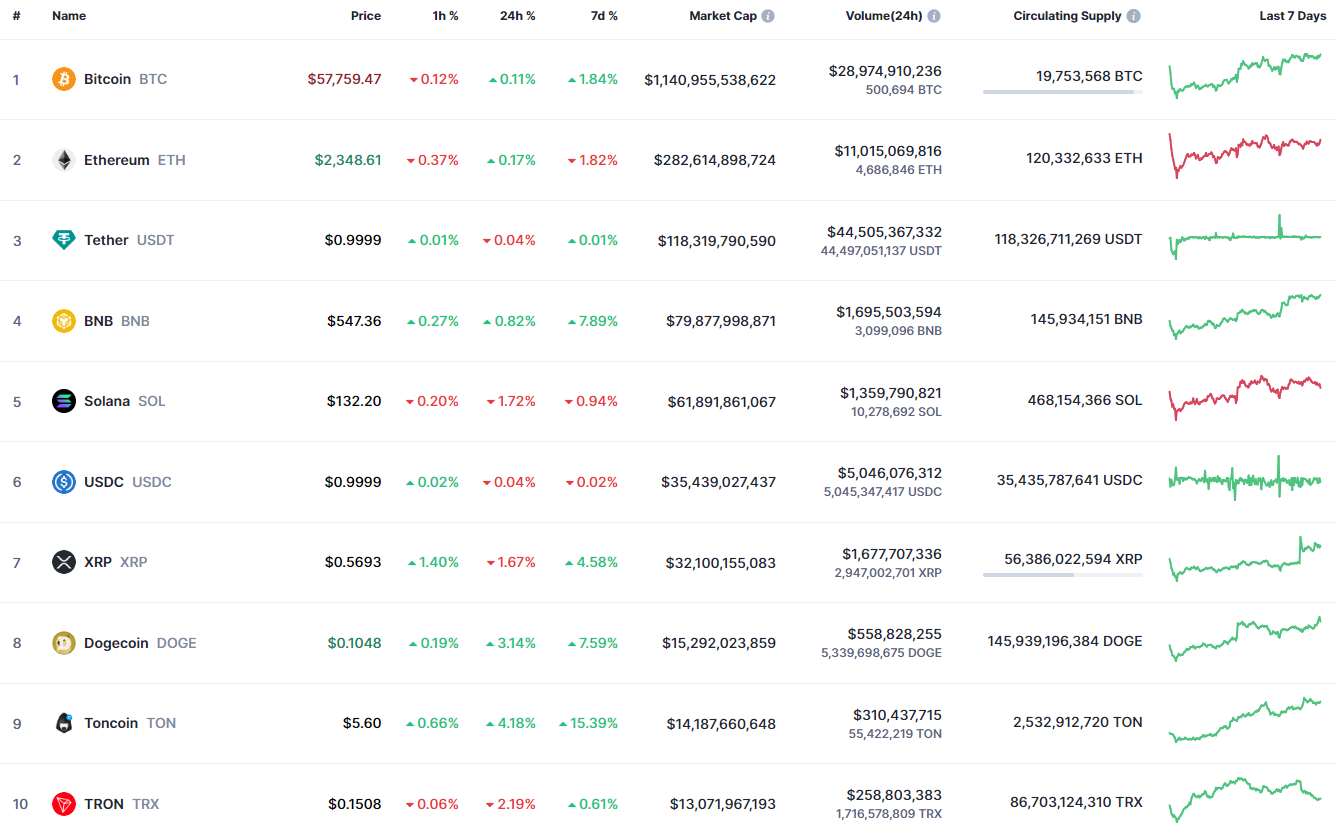Sort by the 24h % column header
1342x839 pixels.
click(517, 16)
